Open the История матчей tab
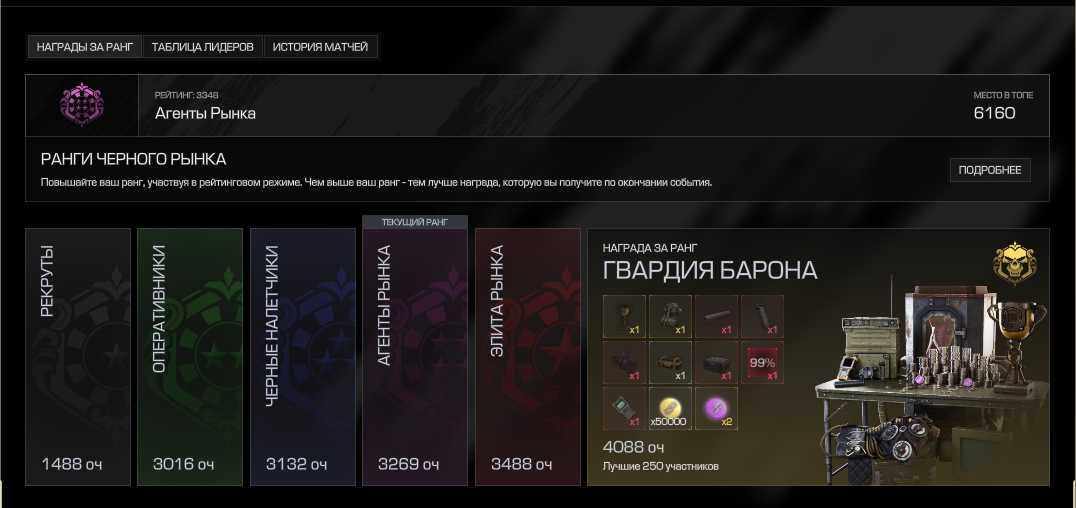 [320, 47]
